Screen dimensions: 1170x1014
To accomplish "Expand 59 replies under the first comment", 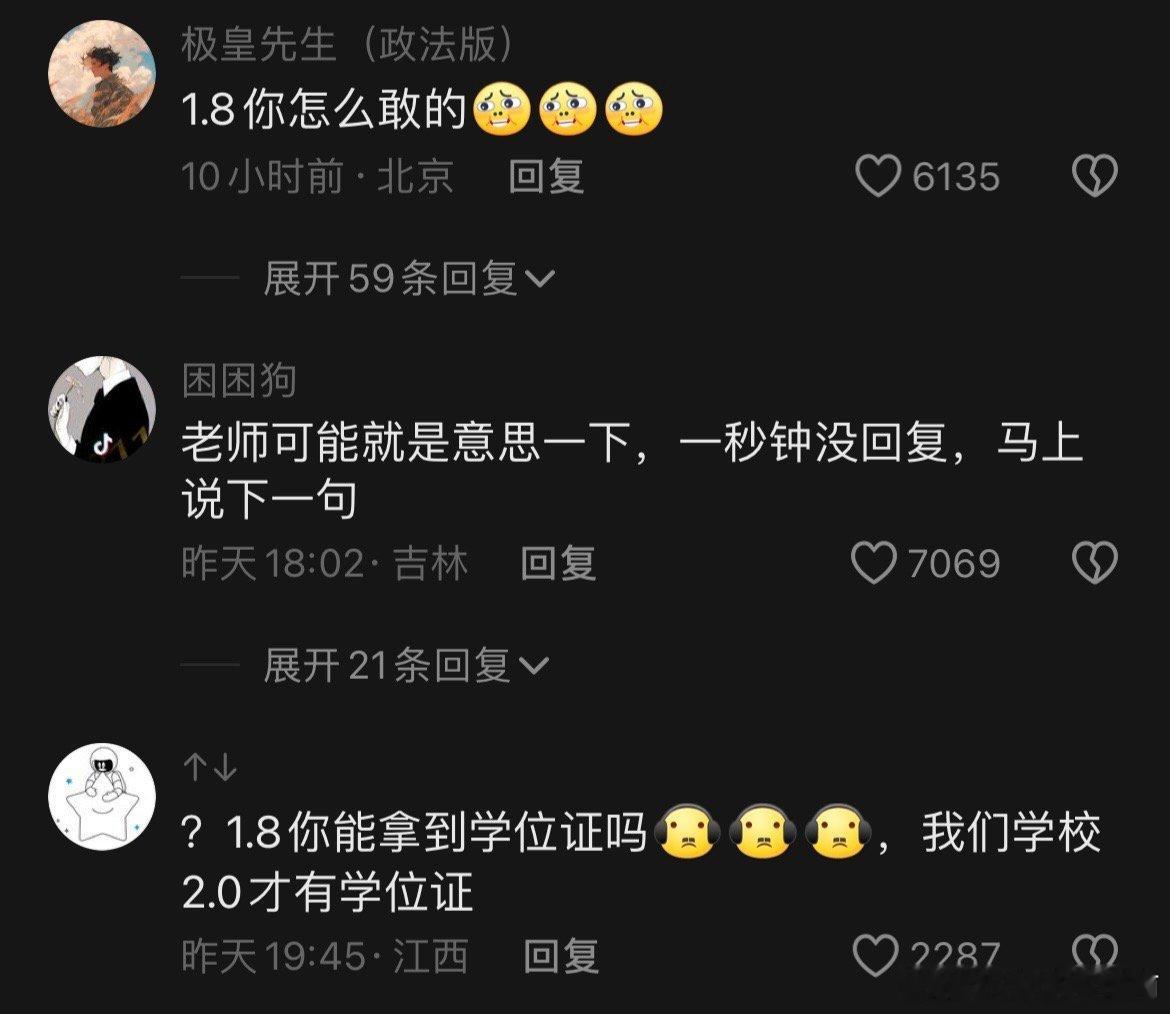I will (409, 278).
